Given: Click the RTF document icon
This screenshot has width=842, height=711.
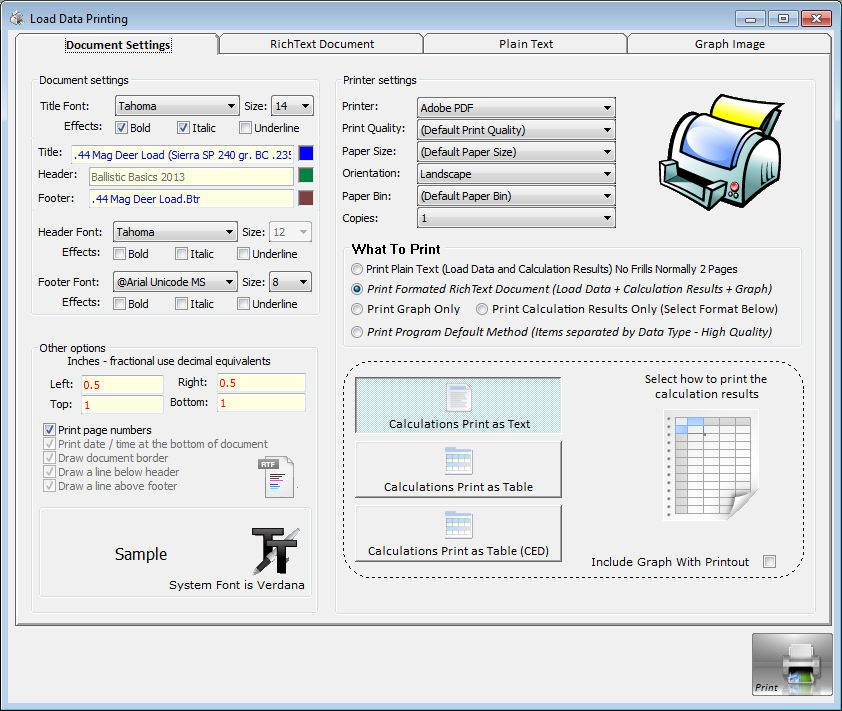Looking at the screenshot, I should tap(279, 477).
